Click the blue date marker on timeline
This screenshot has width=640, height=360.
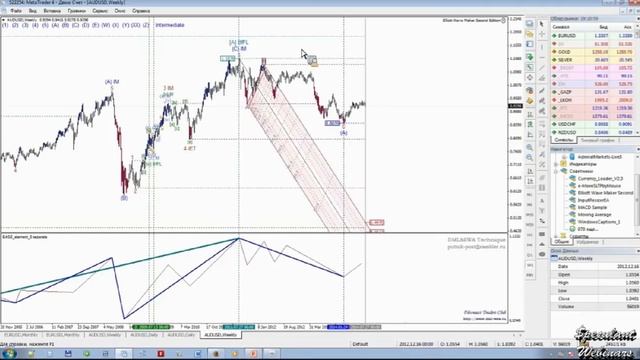338,327
